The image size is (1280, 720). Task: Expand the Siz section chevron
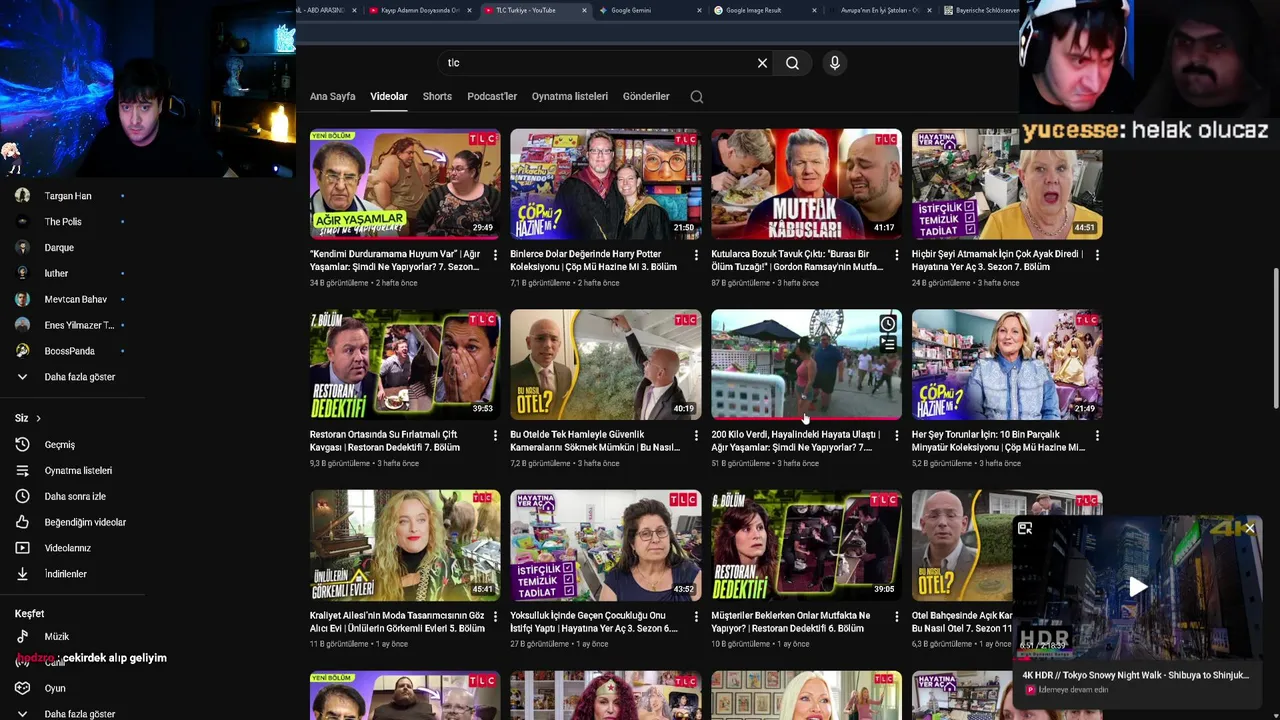pos(38,418)
